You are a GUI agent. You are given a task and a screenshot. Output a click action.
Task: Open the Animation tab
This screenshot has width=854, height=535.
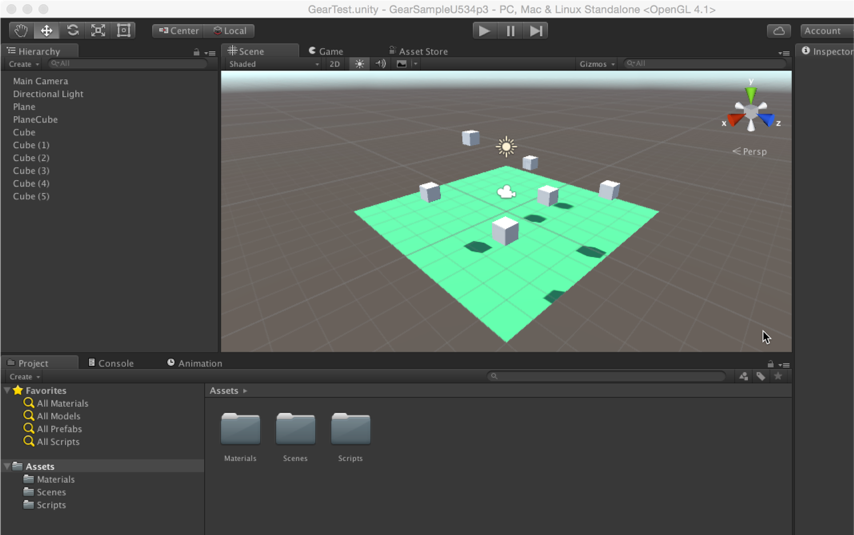[x=194, y=363]
